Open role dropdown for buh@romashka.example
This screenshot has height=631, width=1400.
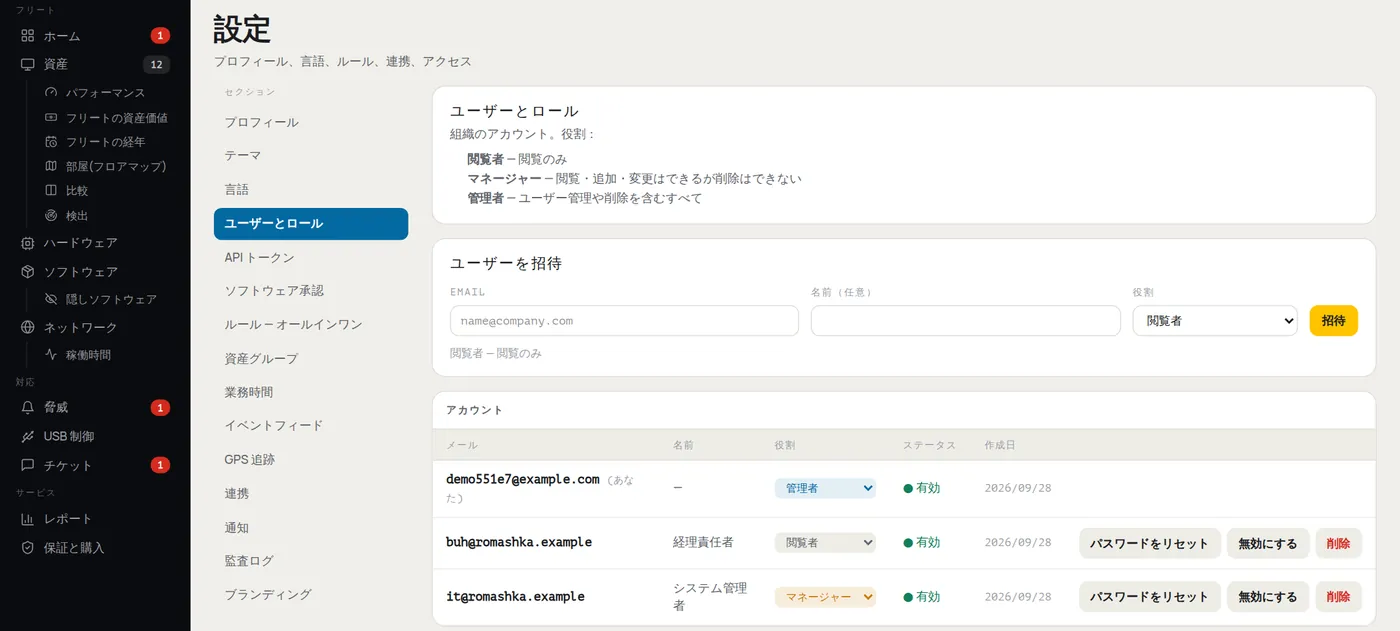(x=825, y=542)
